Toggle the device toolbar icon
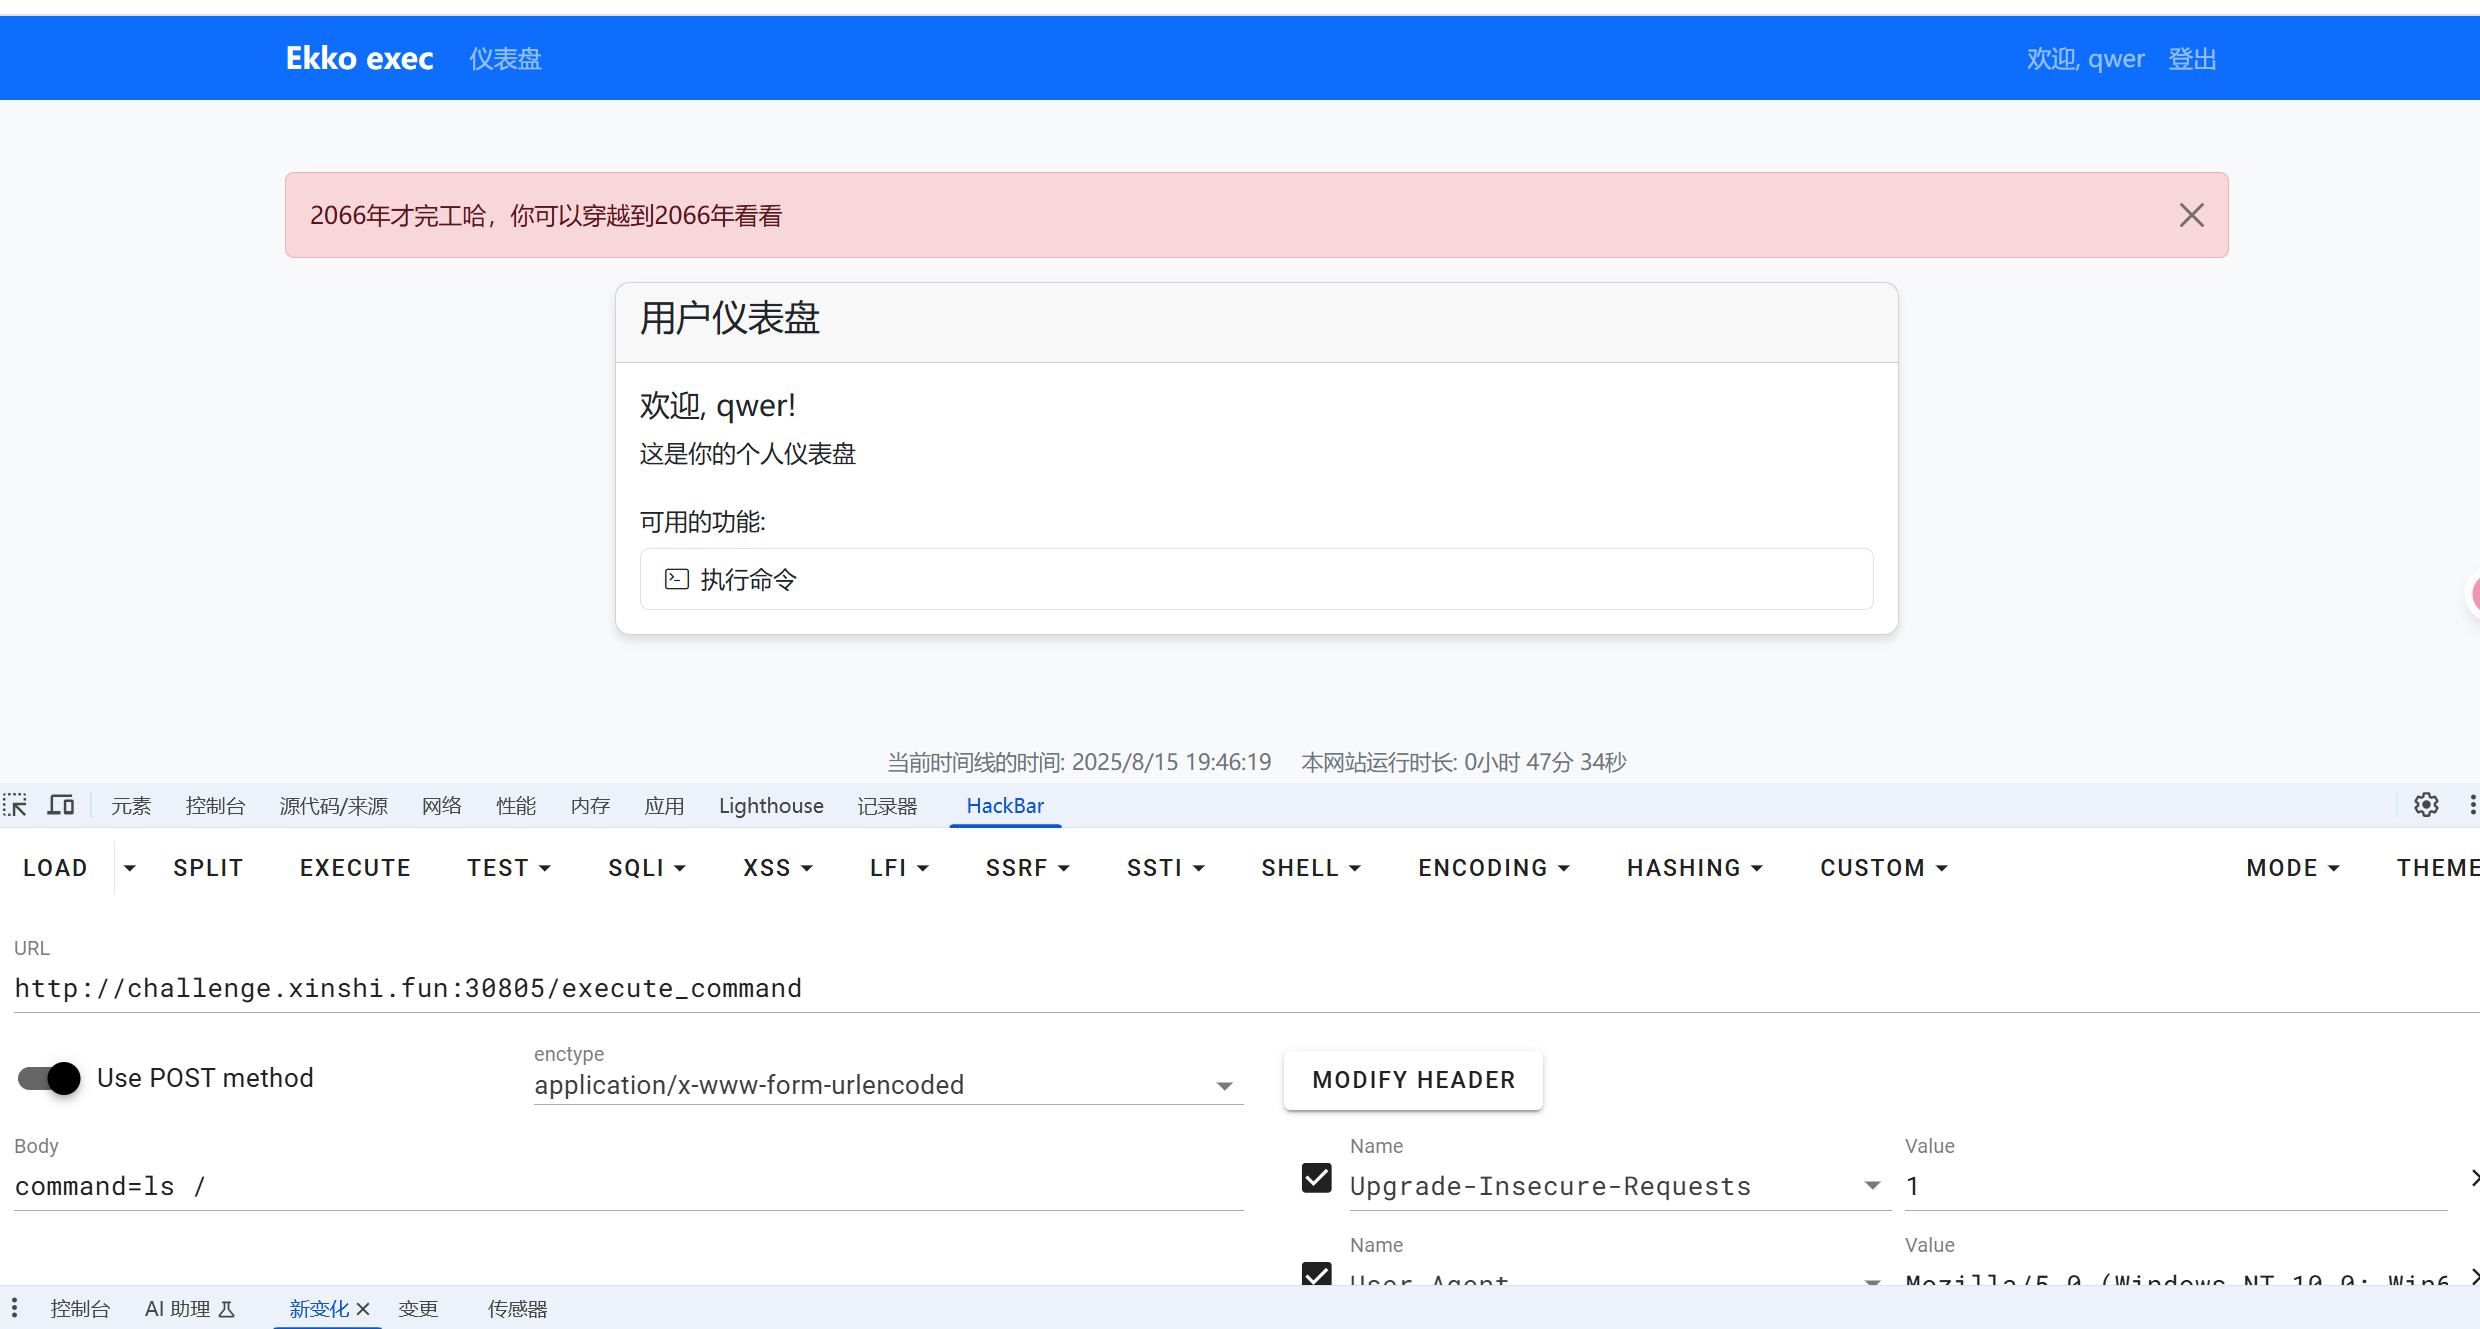This screenshot has width=2480, height=1329. [x=61, y=805]
